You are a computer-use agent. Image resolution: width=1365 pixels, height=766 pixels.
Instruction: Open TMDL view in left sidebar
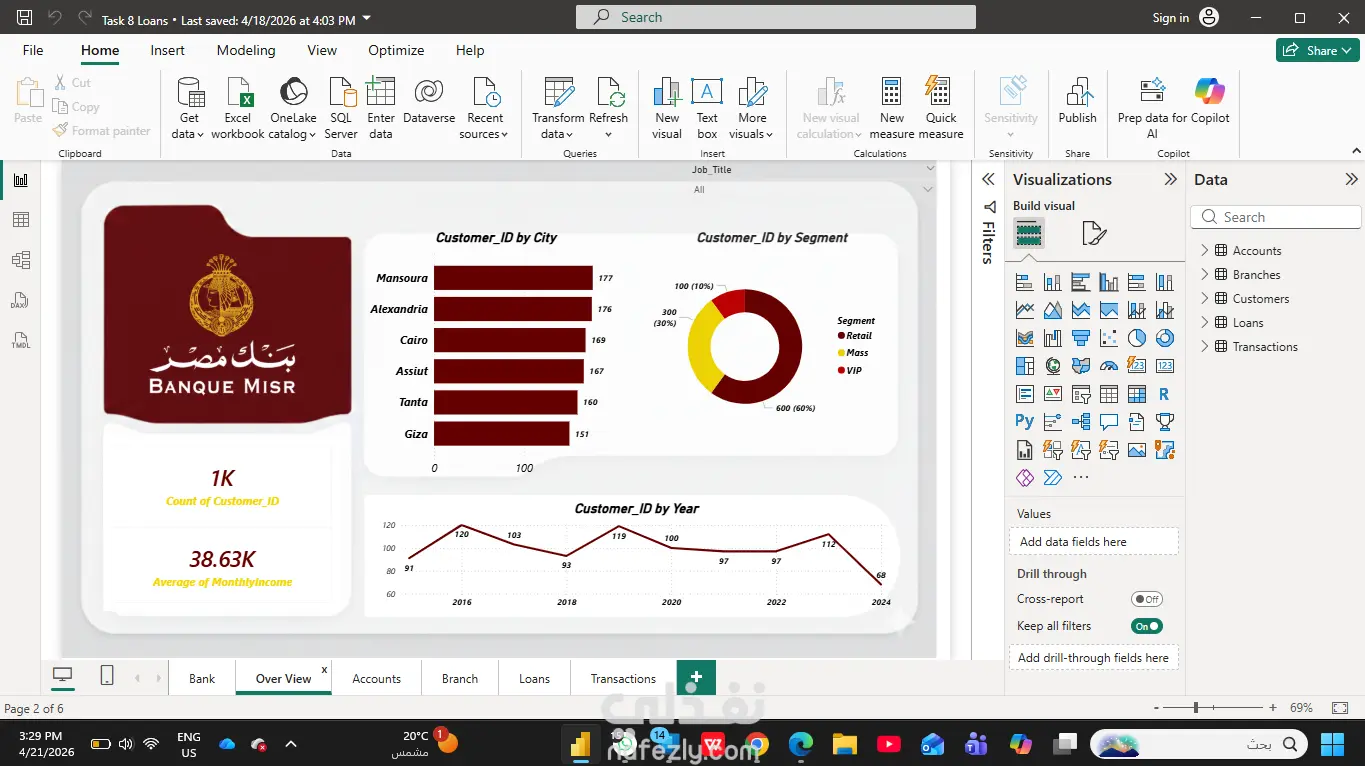pyautogui.click(x=21, y=340)
